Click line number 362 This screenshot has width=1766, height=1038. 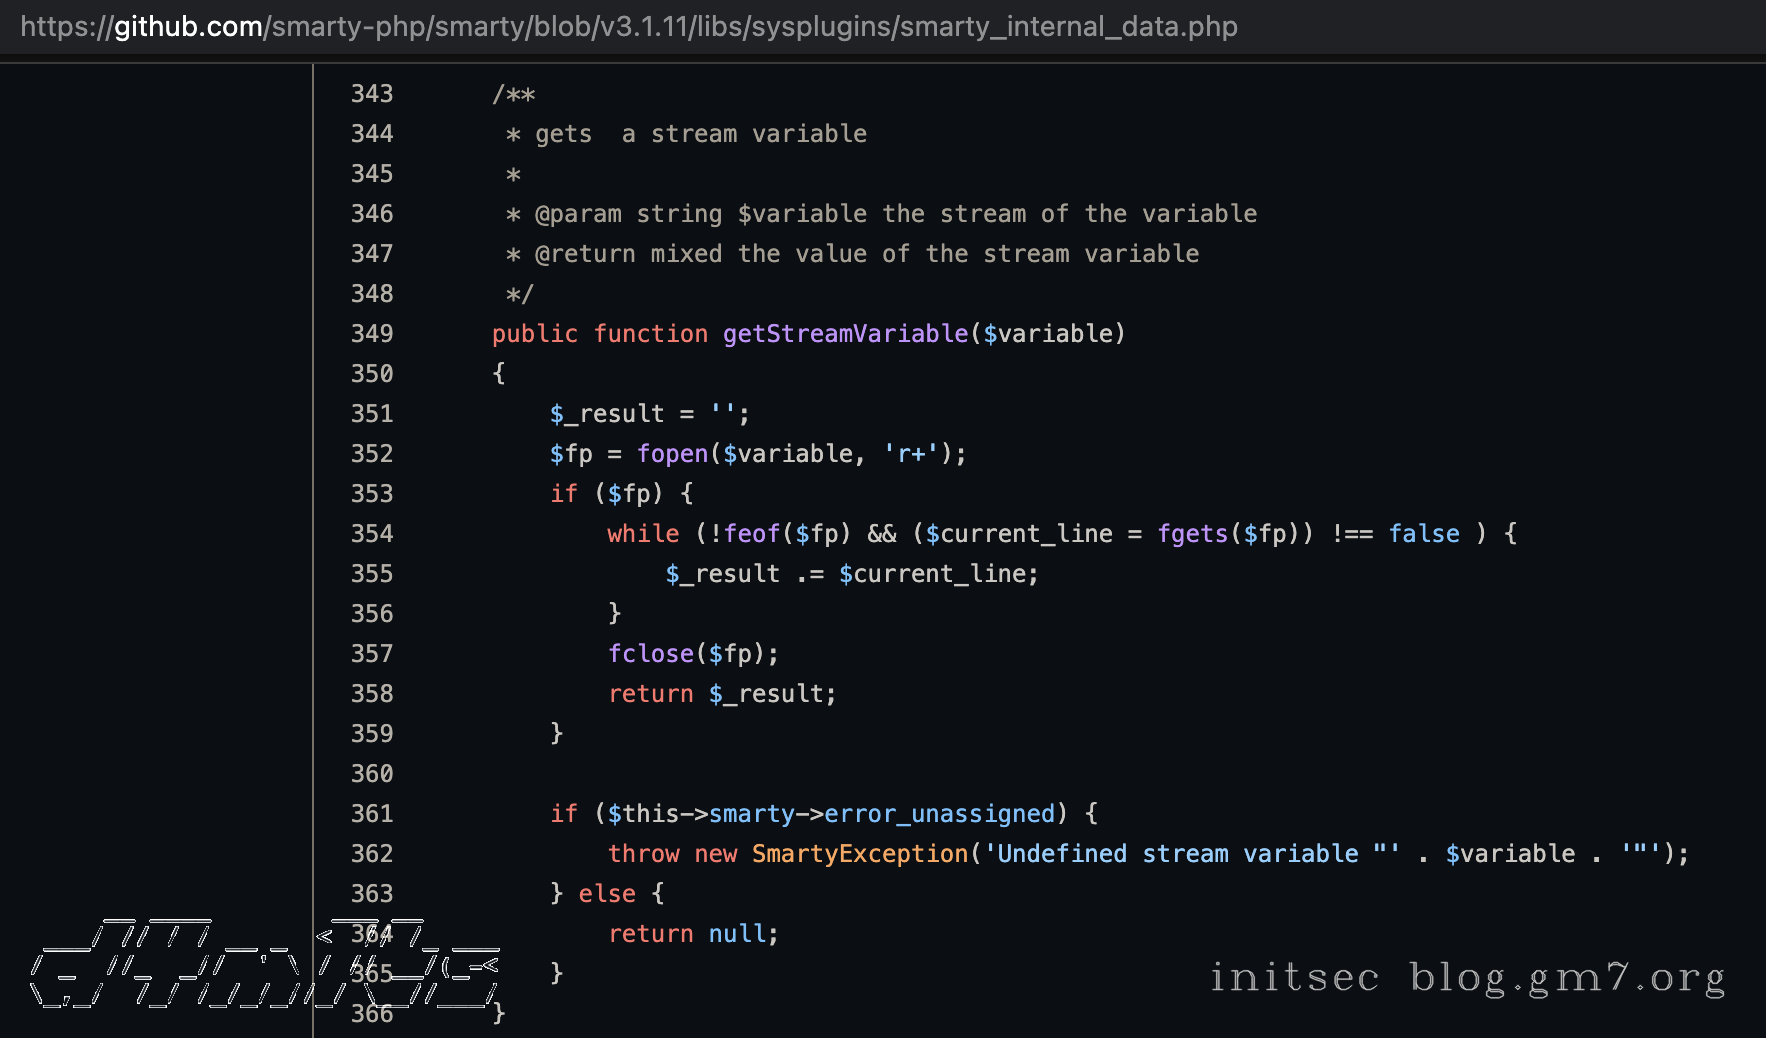[x=372, y=854]
